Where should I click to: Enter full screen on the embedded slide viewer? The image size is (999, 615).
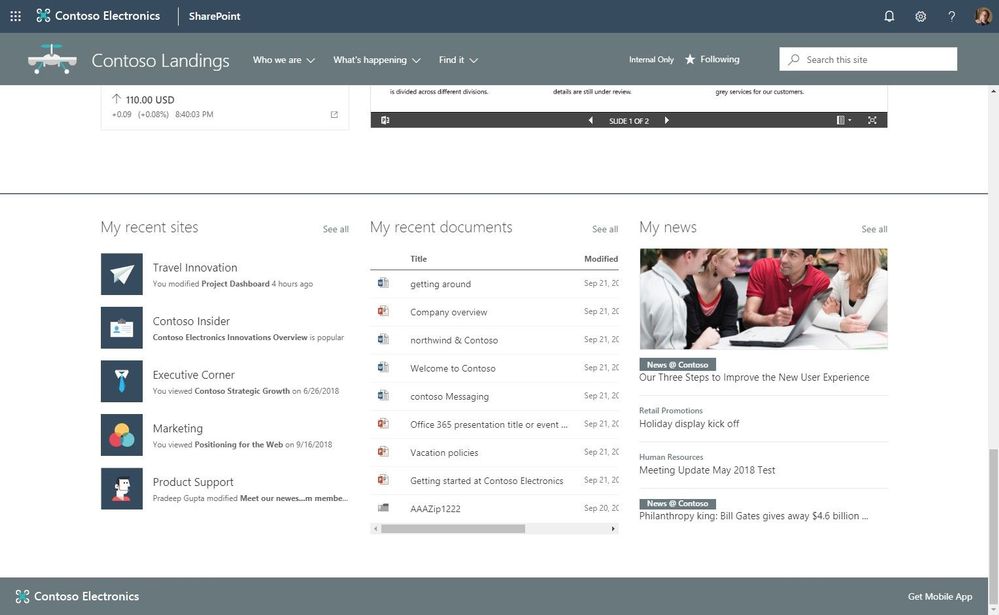(x=871, y=119)
